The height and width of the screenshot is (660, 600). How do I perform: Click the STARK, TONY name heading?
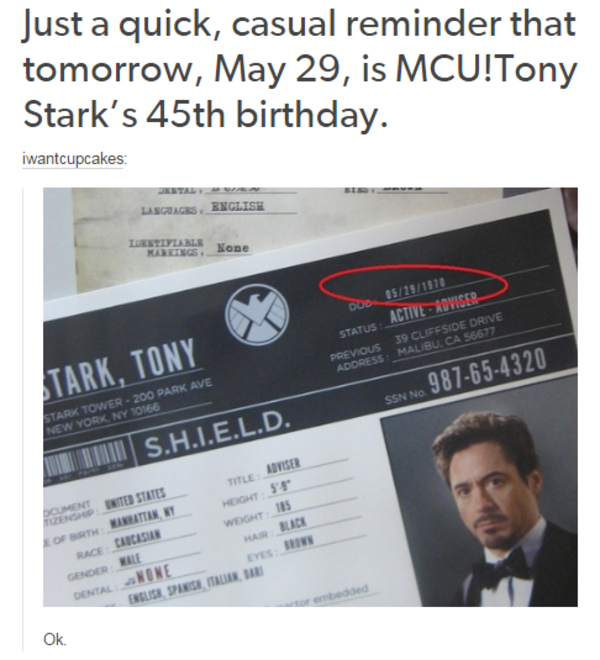coord(120,366)
